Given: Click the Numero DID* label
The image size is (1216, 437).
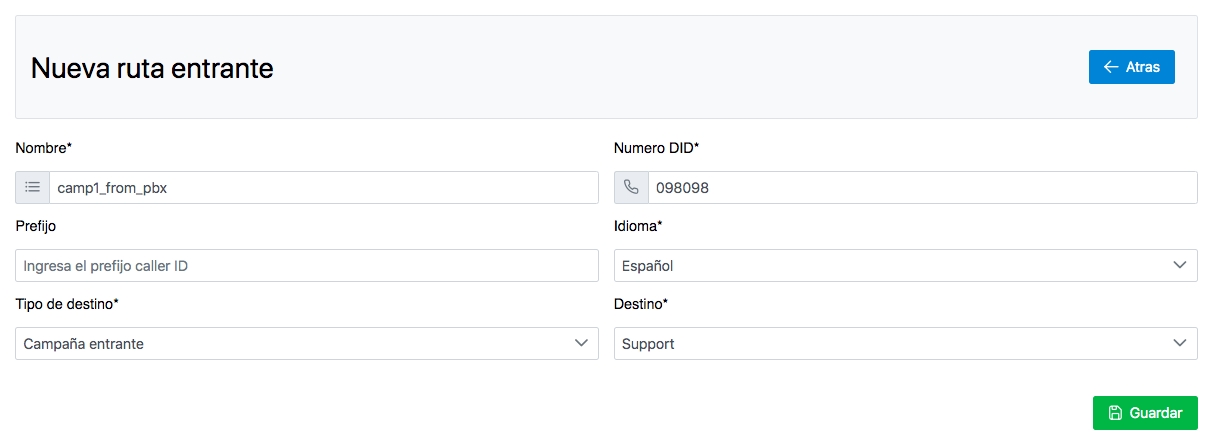Looking at the screenshot, I should [656, 148].
